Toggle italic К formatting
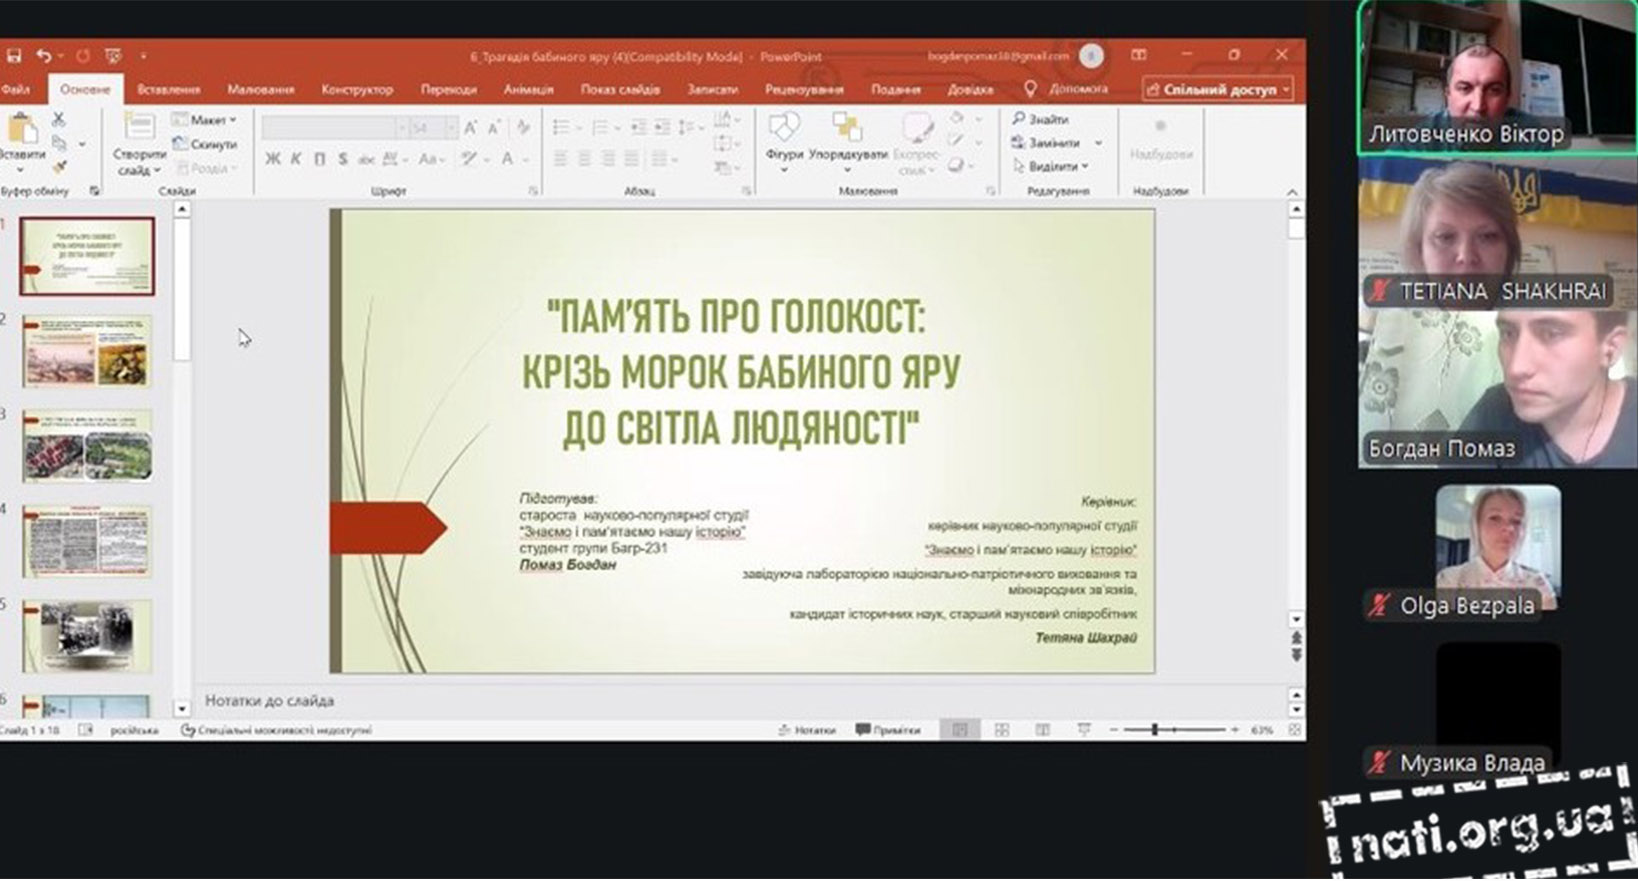Image resolution: width=1638 pixels, height=881 pixels. pos(296,159)
